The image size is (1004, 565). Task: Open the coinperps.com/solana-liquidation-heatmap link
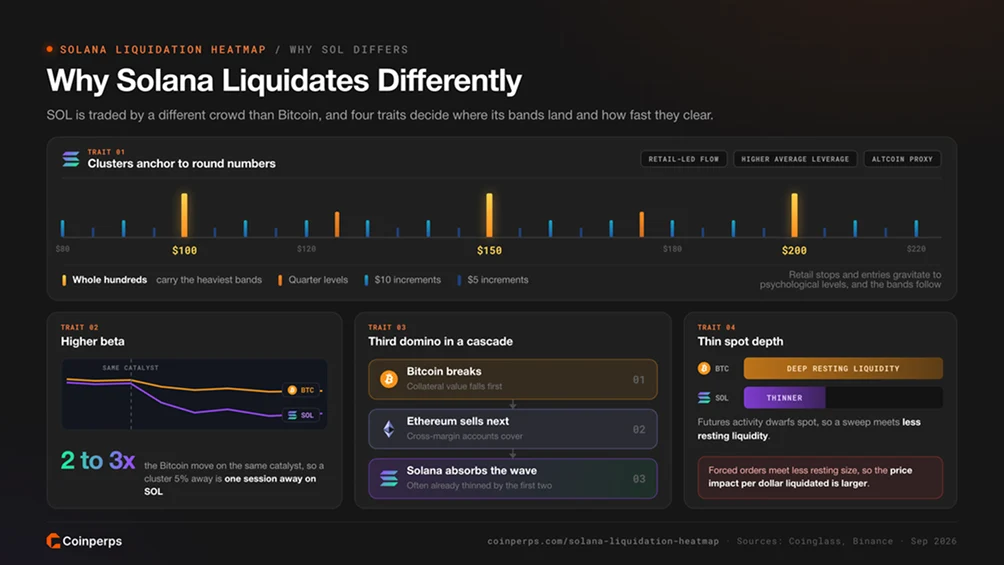coord(603,541)
